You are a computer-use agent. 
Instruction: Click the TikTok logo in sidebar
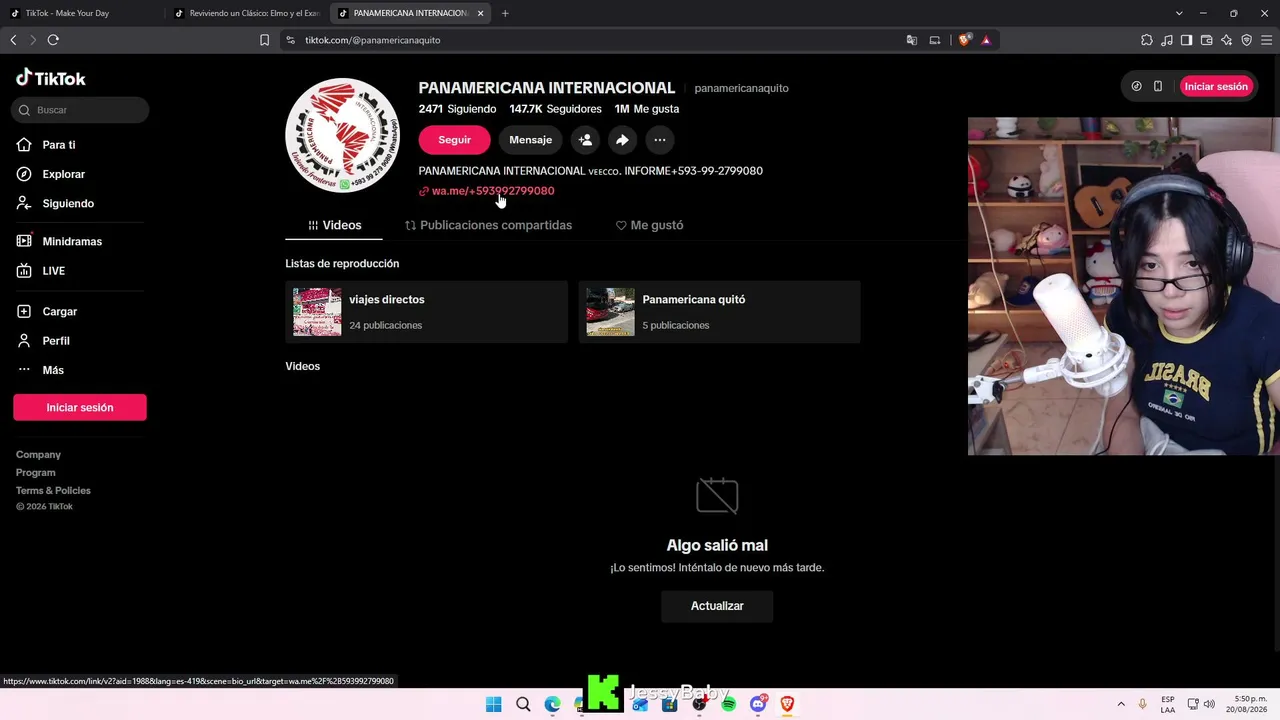pos(51,78)
